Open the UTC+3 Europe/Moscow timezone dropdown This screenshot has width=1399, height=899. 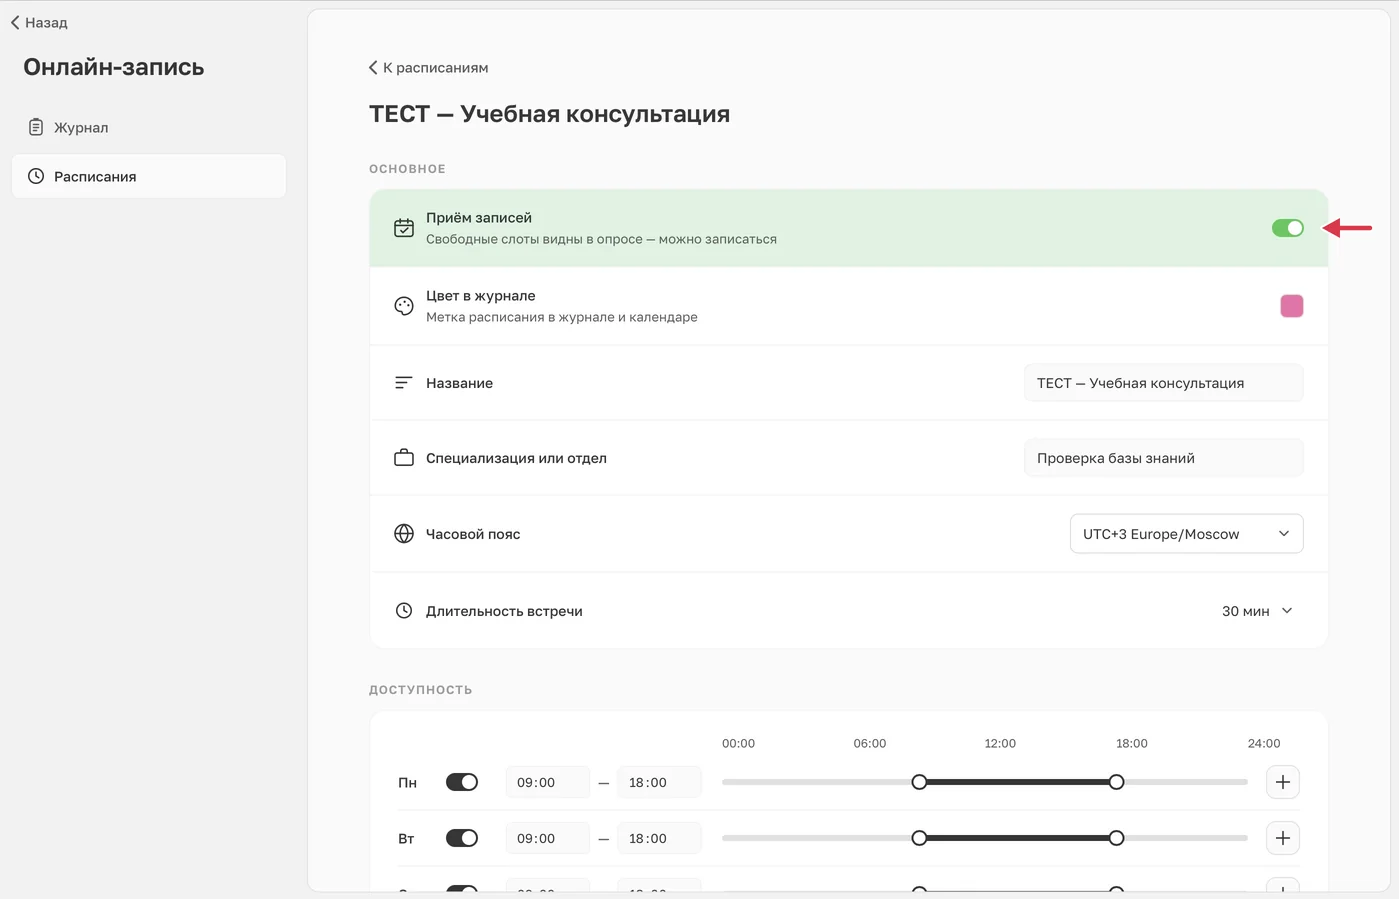[x=1186, y=534]
